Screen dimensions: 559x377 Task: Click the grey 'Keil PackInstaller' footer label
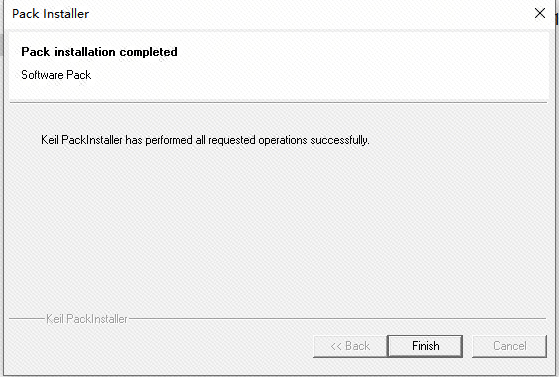coord(87,319)
